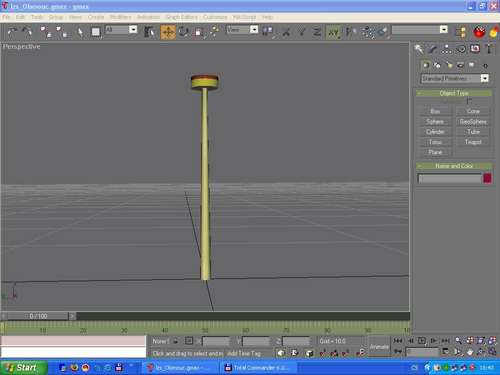
Task: Switch to the Utilities hammer tab
Action: tap(489, 49)
